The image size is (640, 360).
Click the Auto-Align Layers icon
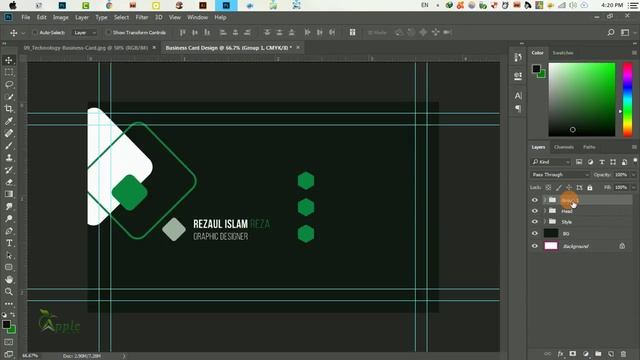(352, 32)
